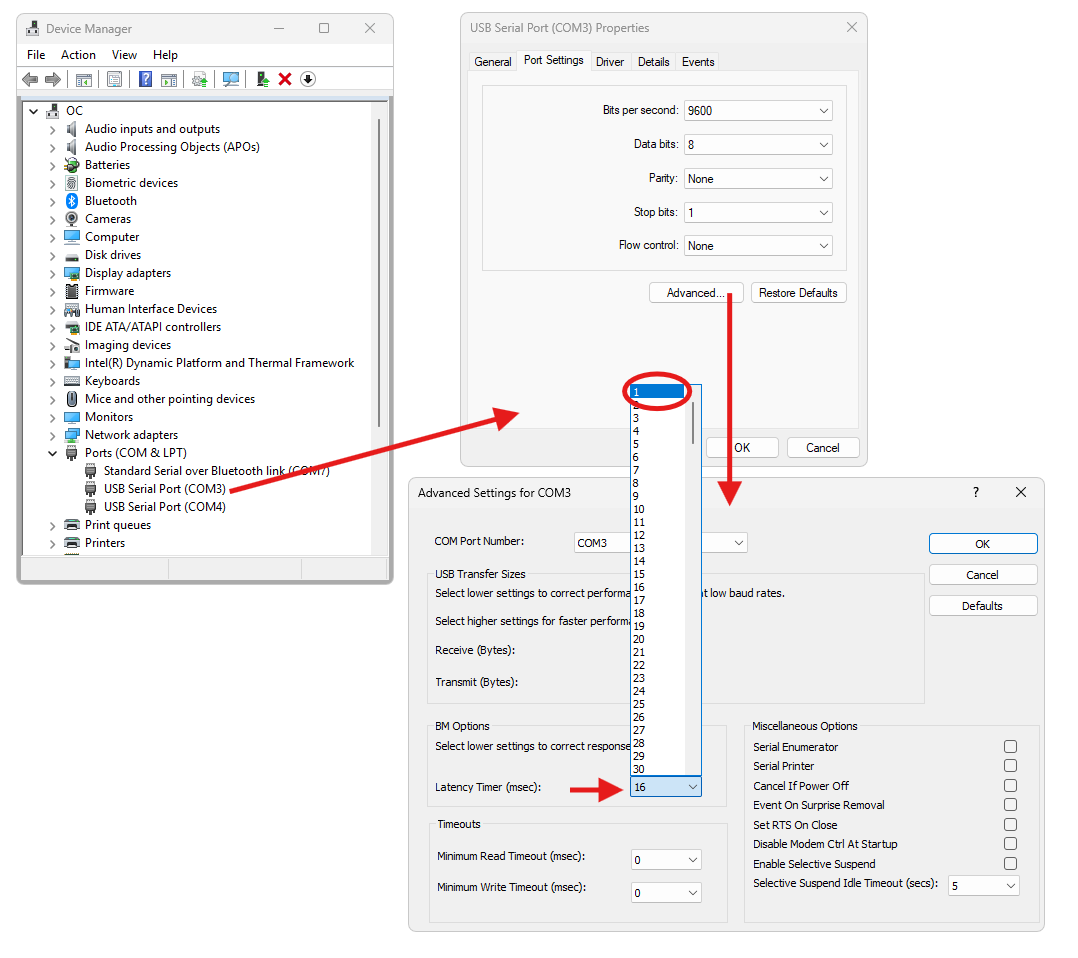Open the Flow control dropdown
Viewport: 1078px width, 958px height.
point(758,246)
